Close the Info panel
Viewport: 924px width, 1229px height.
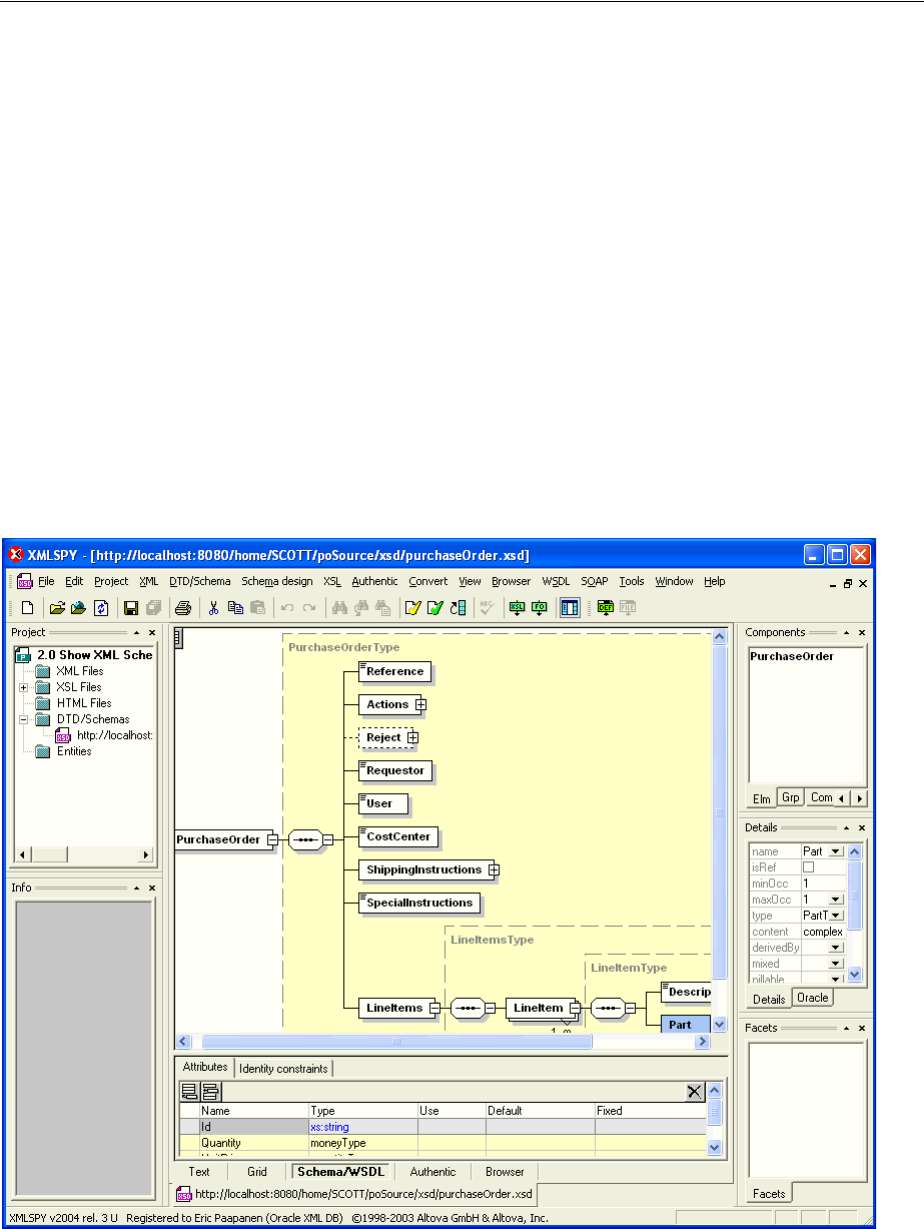(153, 888)
